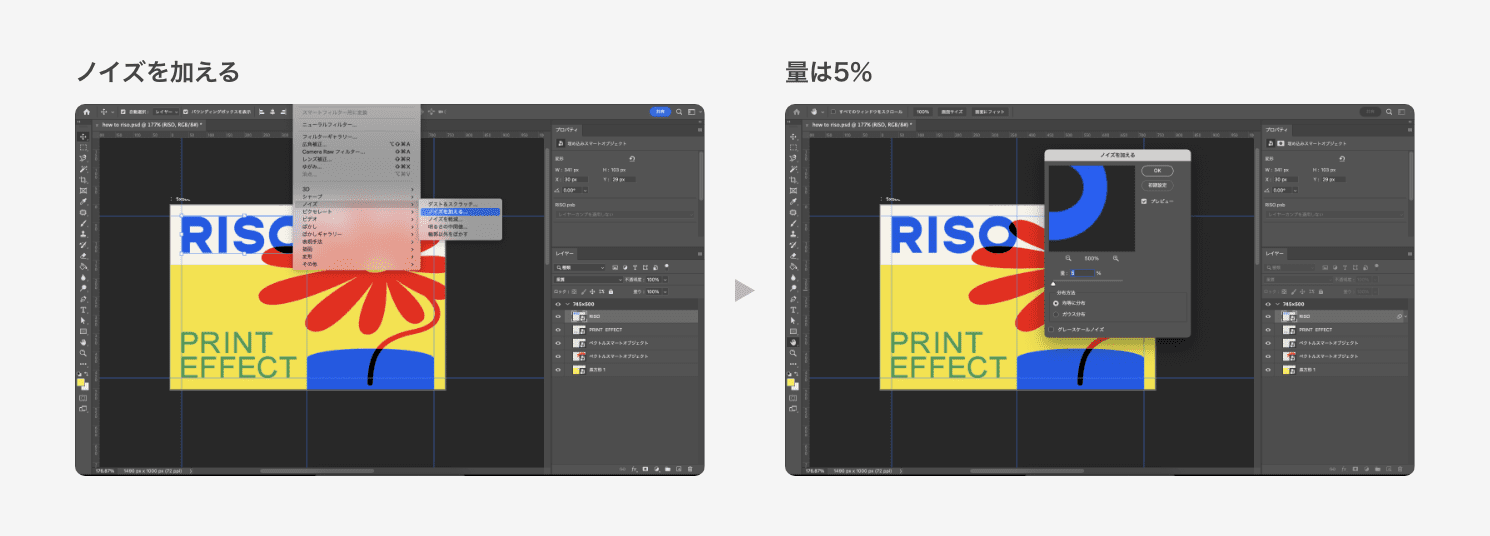Viewport: 1490px width, 536px height.
Task: Open opacity dropdown in filter-menu Layers panel
Action: click(665, 279)
